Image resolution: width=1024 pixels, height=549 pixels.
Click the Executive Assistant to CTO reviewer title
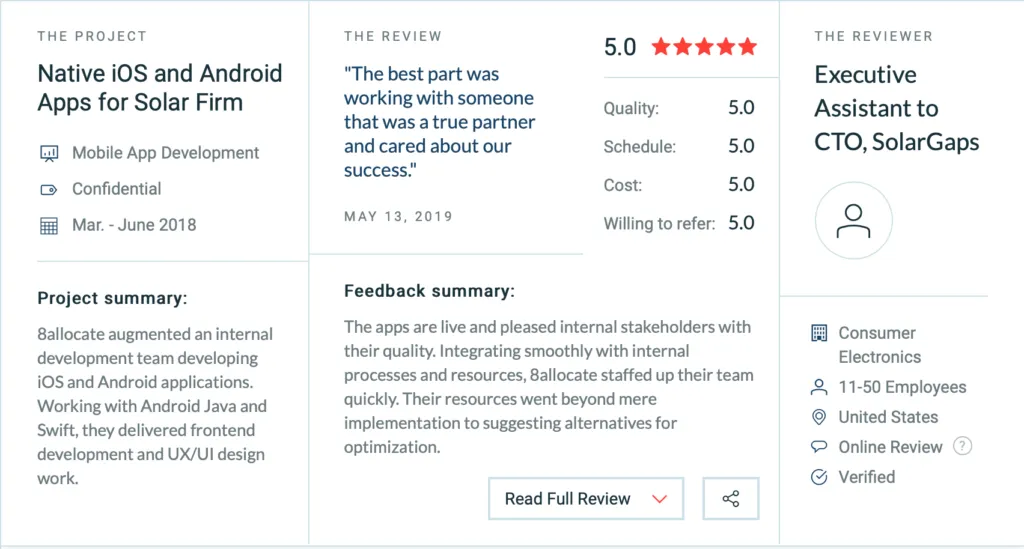897,108
